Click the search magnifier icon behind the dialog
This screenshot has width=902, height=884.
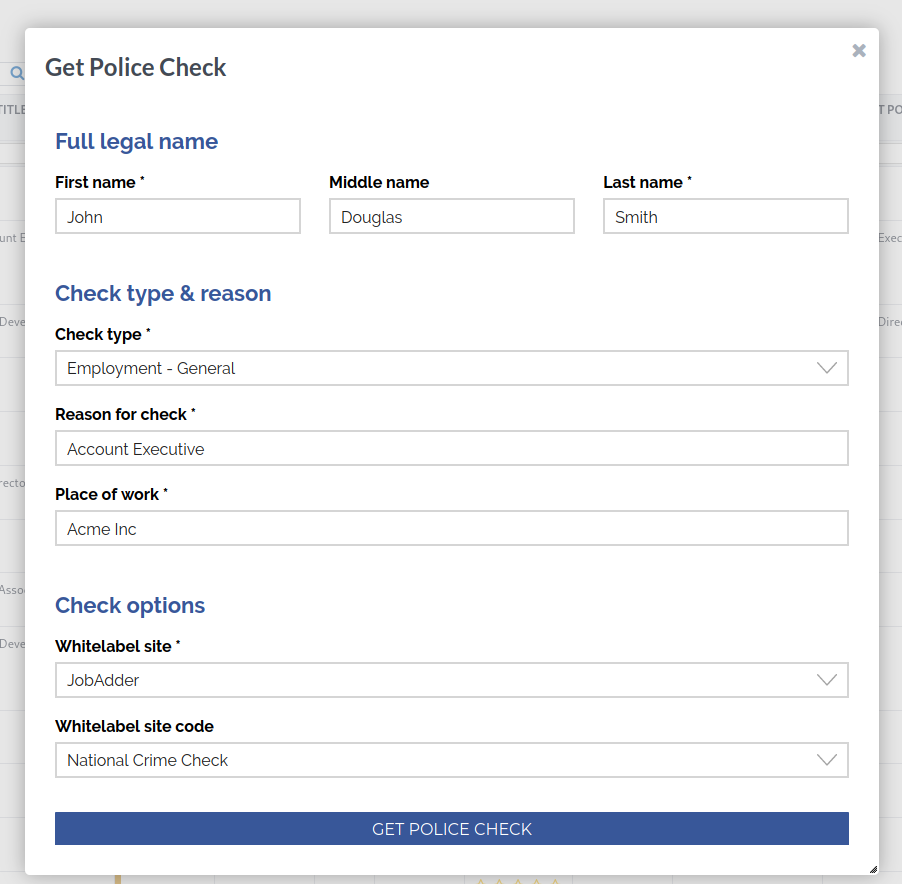(16, 73)
